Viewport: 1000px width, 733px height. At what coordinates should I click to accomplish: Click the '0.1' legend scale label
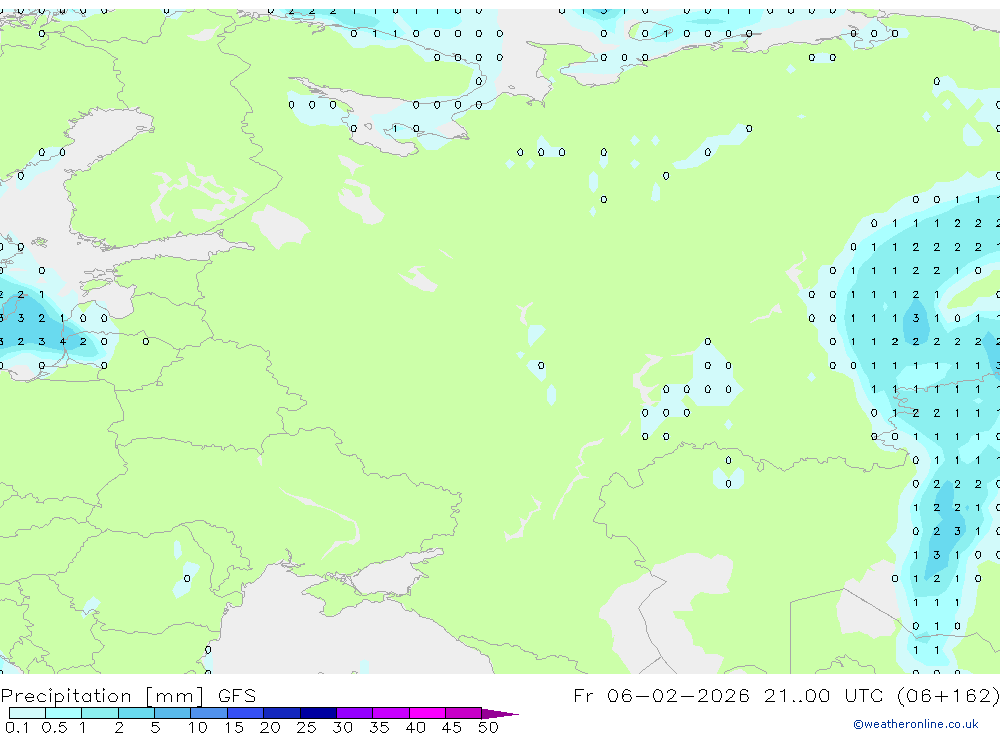[x=17, y=727]
